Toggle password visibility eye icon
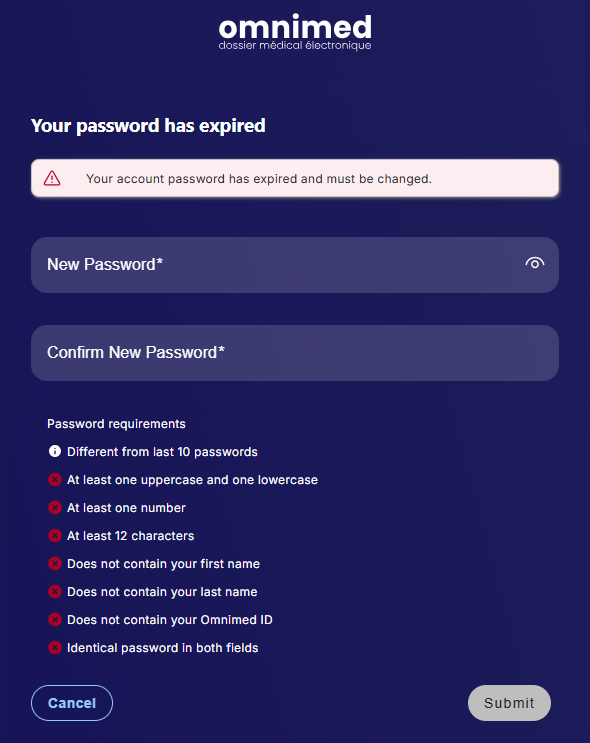 pyautogui.click(x=535, y=263)
